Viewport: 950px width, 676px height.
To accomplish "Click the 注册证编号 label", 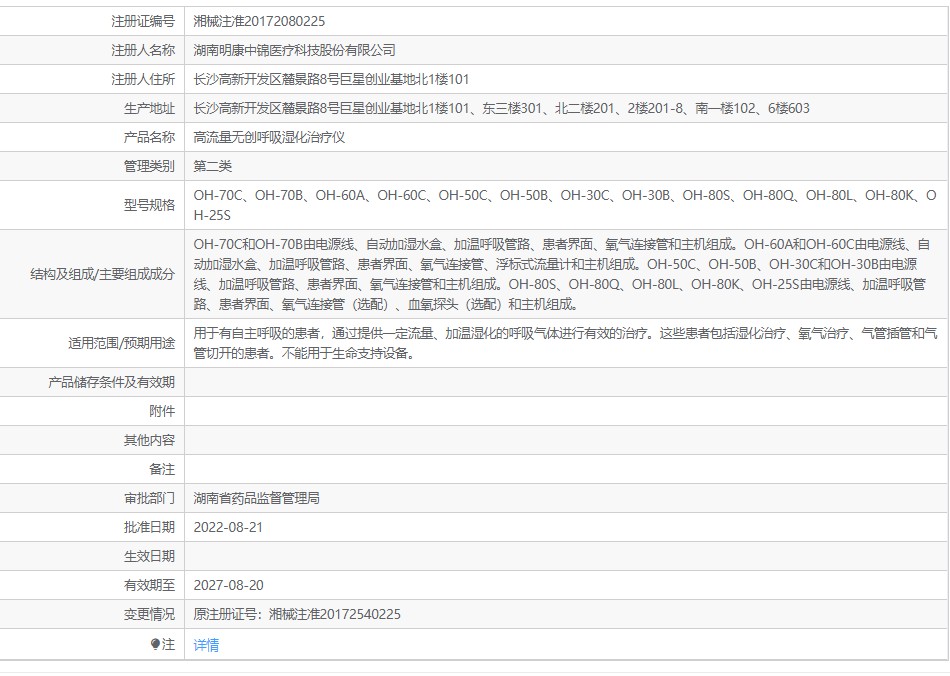I will [x=143, y=21].
